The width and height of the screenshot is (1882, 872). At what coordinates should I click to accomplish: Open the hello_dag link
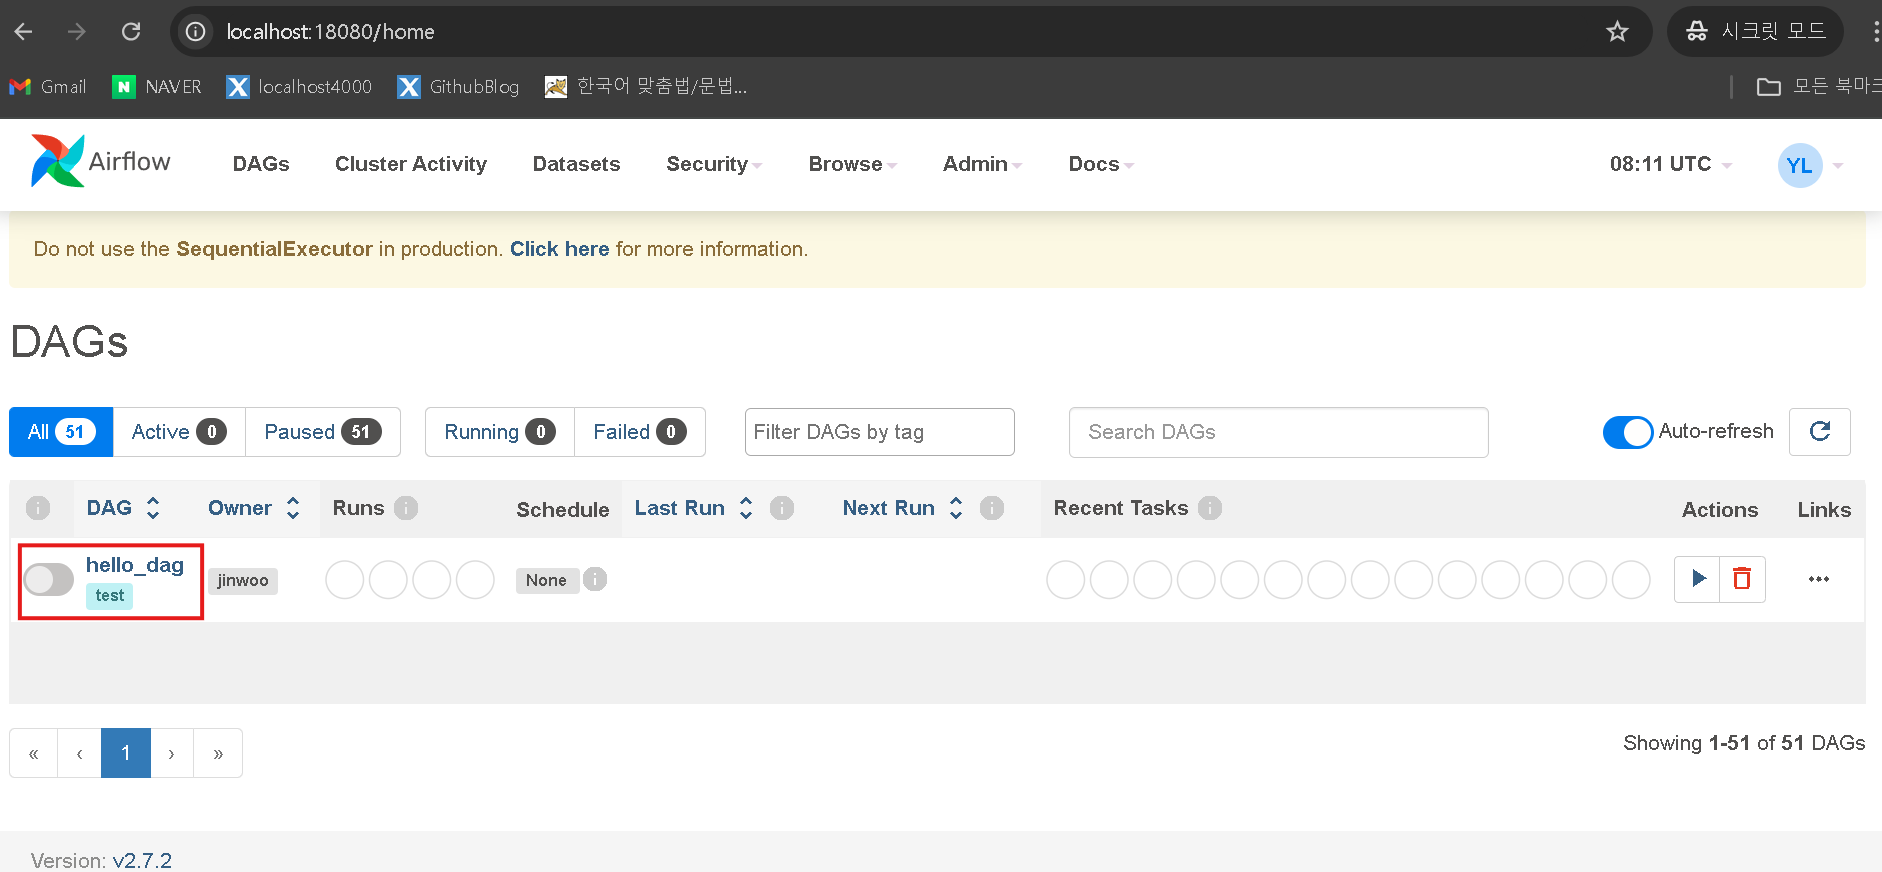[x=135, y=565]
